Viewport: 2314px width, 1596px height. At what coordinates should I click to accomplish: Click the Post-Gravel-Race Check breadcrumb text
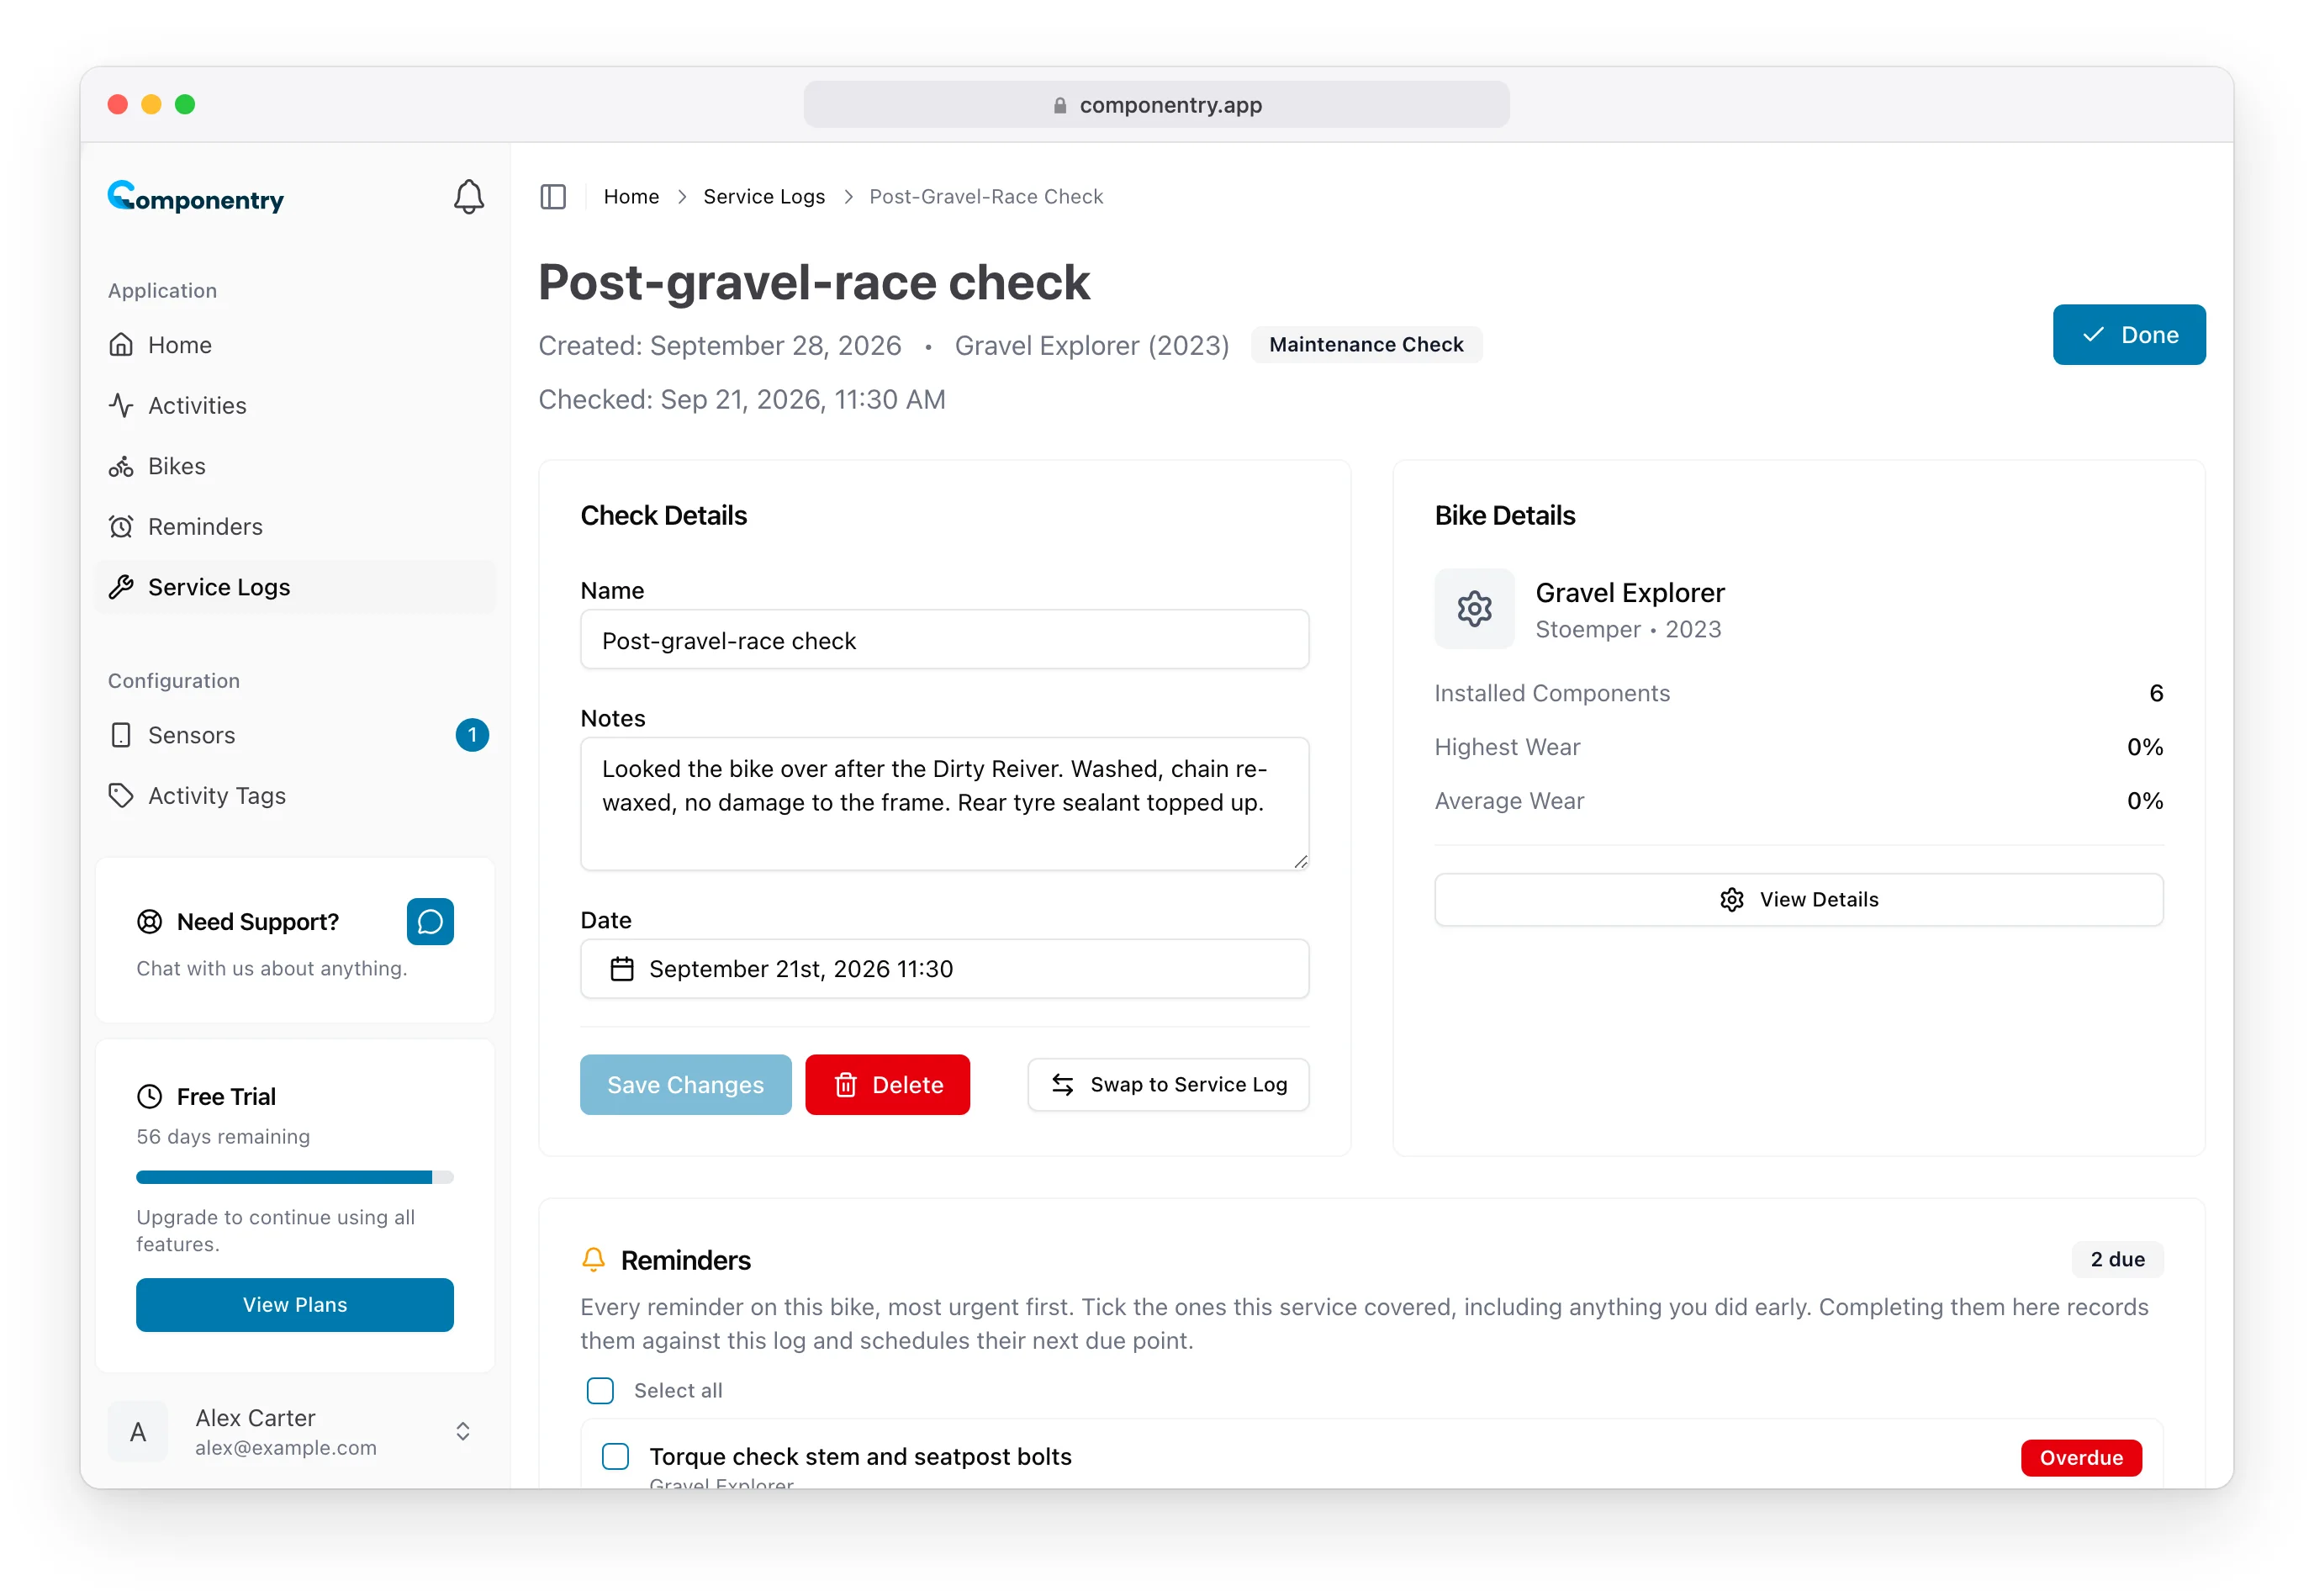tap(986, 197)
